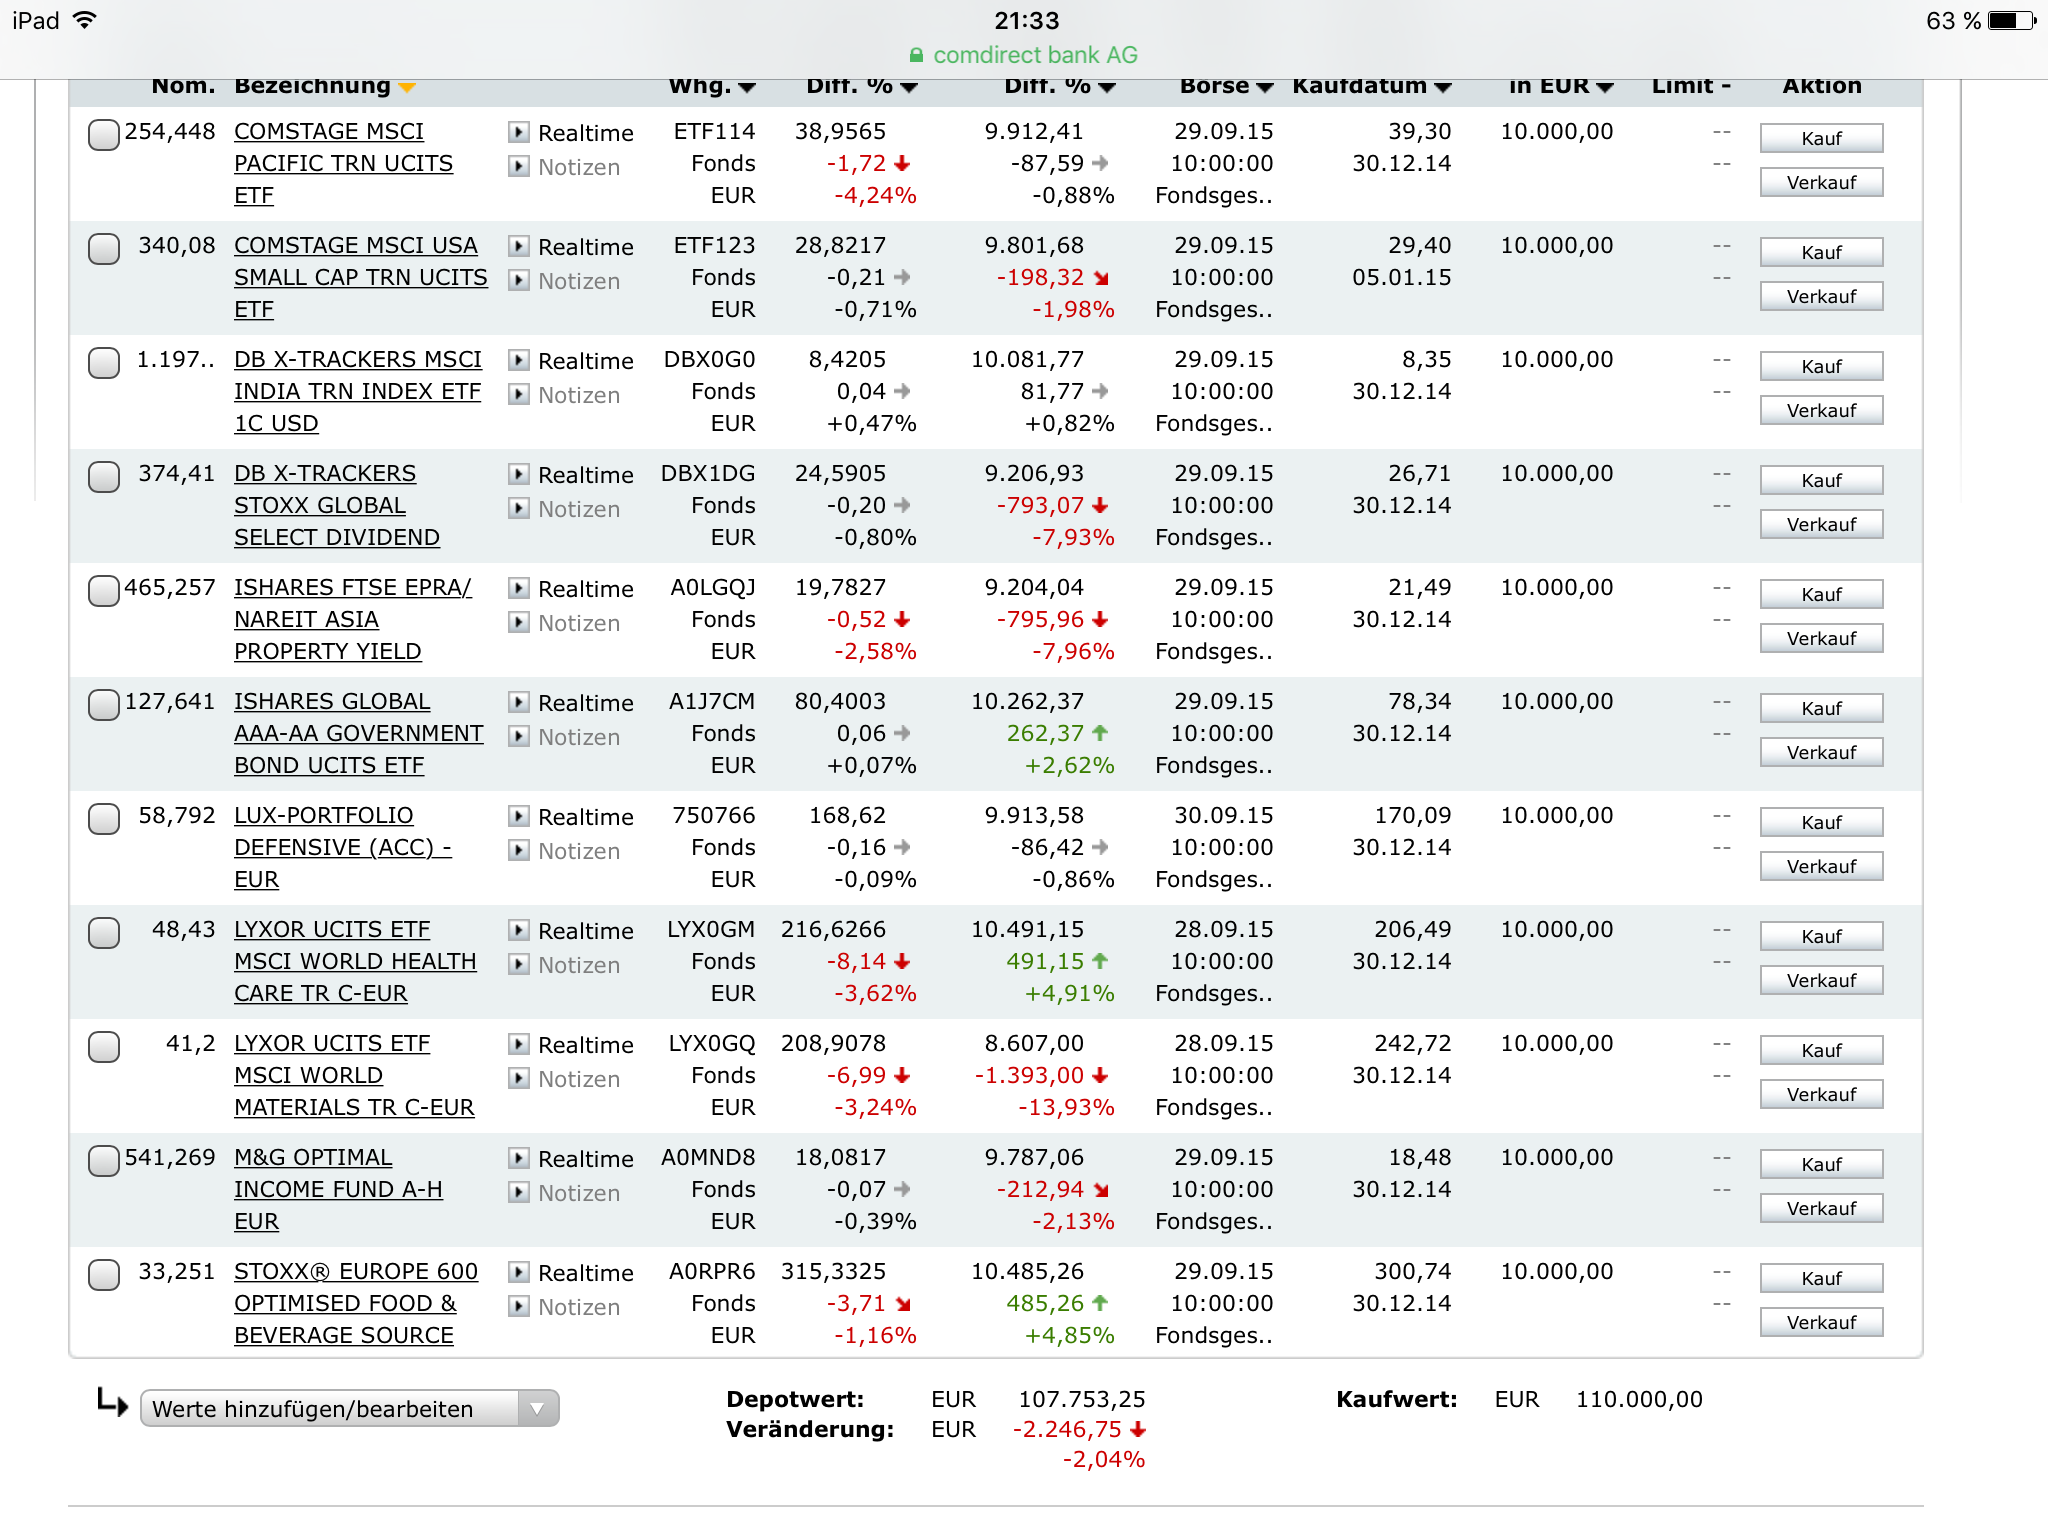The image size is (2048, 1536).
Task: Check the COMSTAGE MSCI PACIFIC row checkbox
Action: [104, 134]
